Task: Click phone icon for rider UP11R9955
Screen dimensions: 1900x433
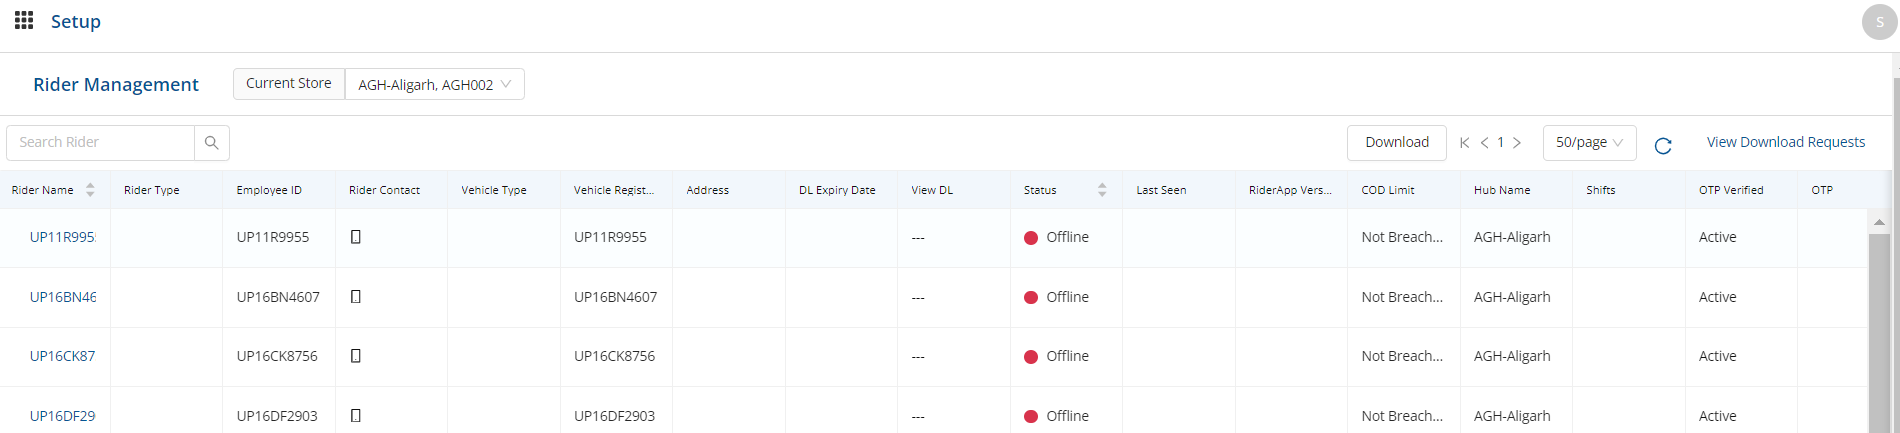Action: (356, 237)
